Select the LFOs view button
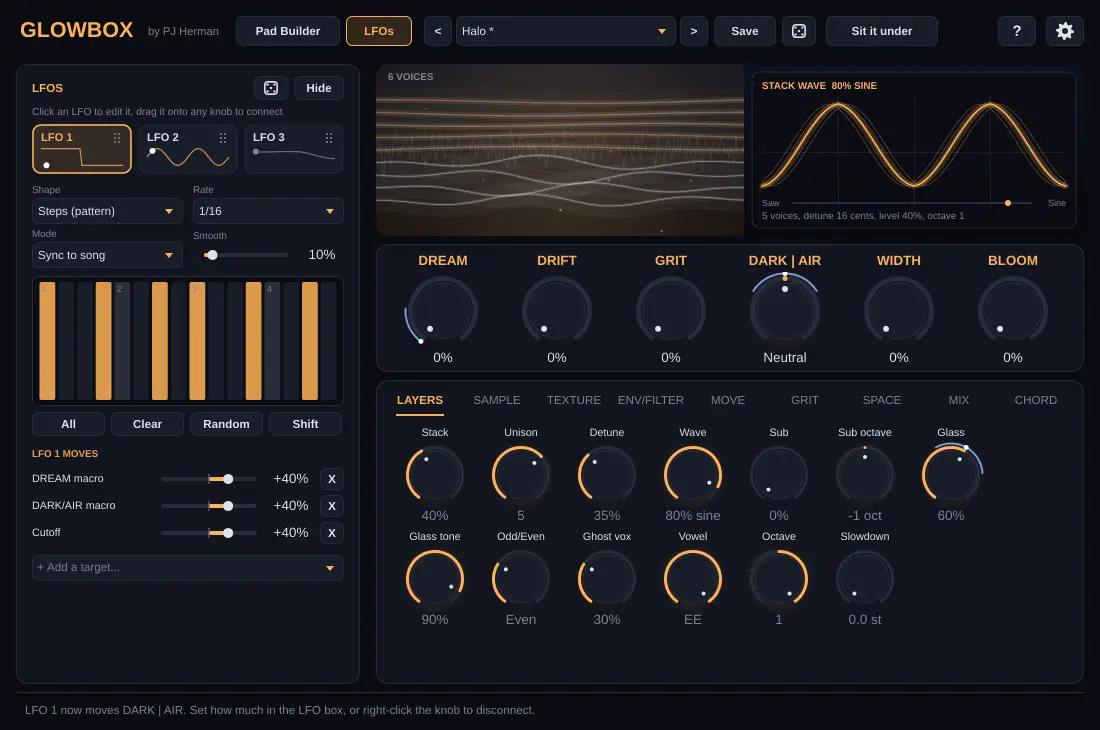The height and width of the screenshot is (730, 1100). 379,31
